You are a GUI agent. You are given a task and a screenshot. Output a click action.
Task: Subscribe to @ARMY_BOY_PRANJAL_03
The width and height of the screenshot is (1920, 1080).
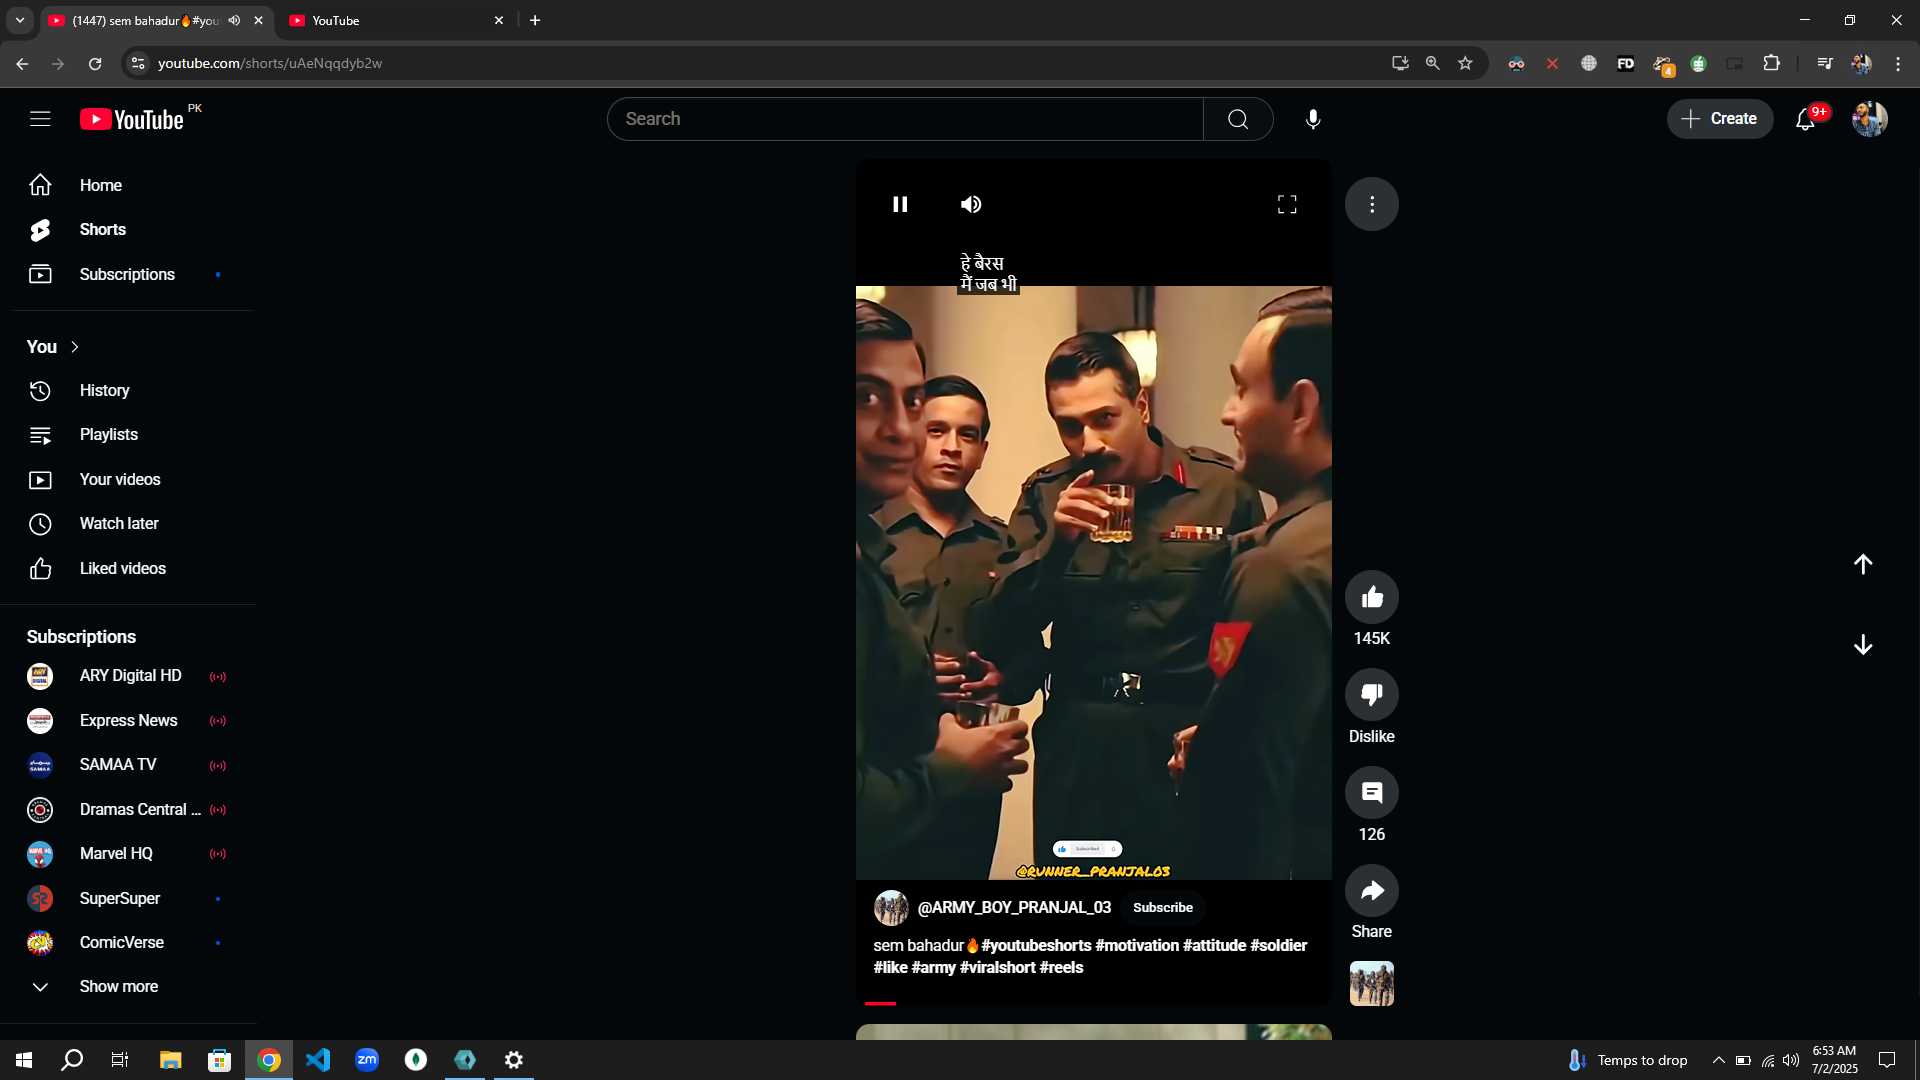pos(1162,908)
